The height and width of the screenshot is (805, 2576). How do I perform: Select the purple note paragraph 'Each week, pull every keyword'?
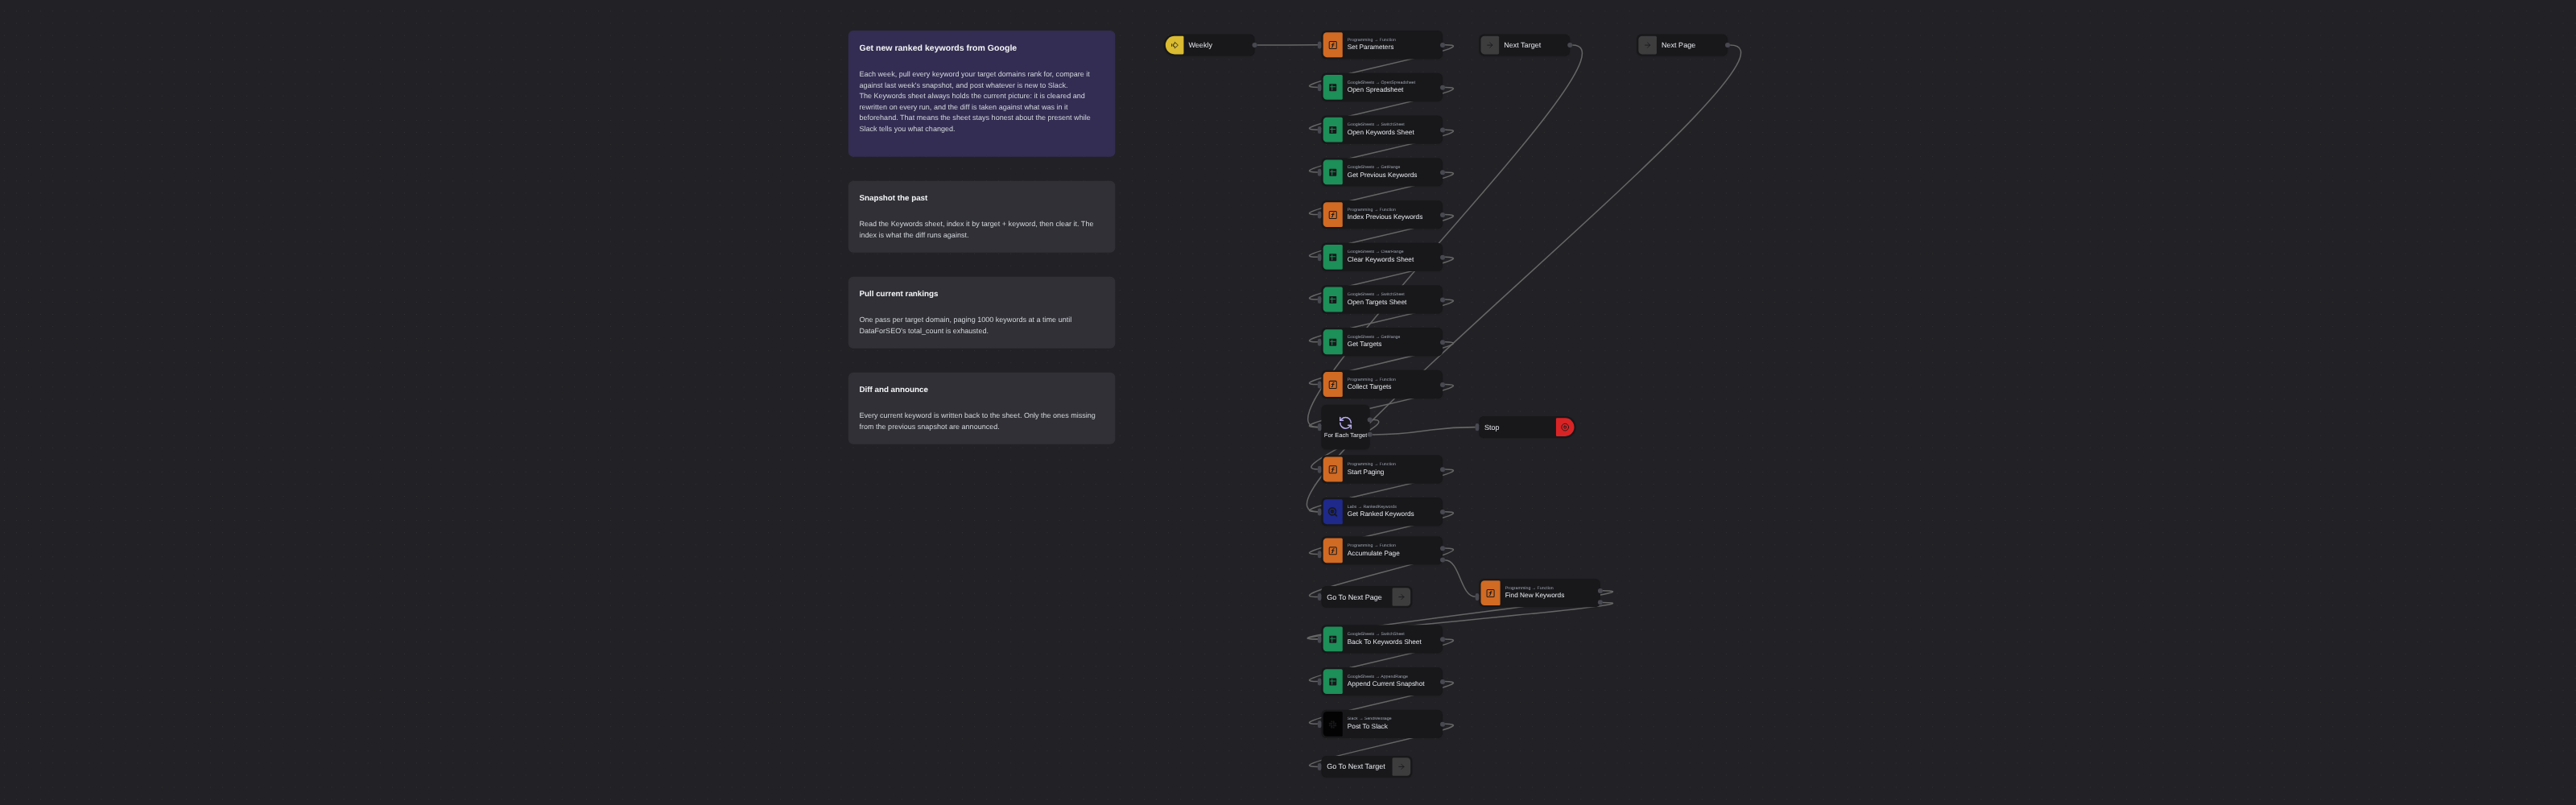[975, 101]
